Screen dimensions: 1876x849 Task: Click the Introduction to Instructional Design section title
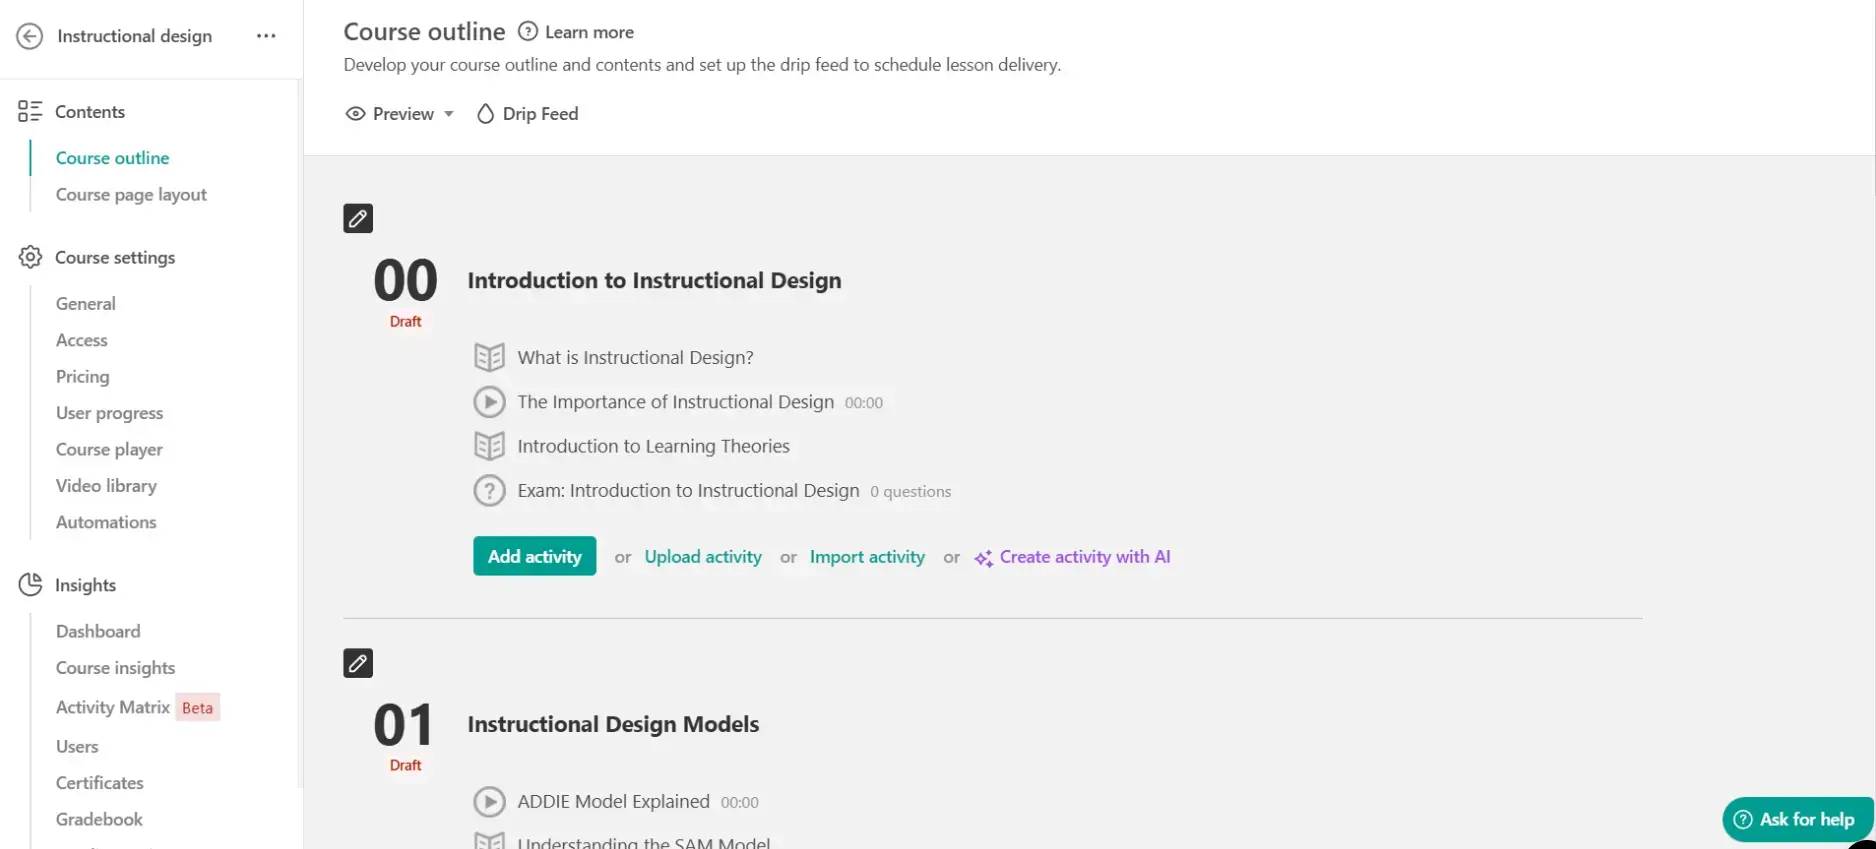click(x=654, y=280)
